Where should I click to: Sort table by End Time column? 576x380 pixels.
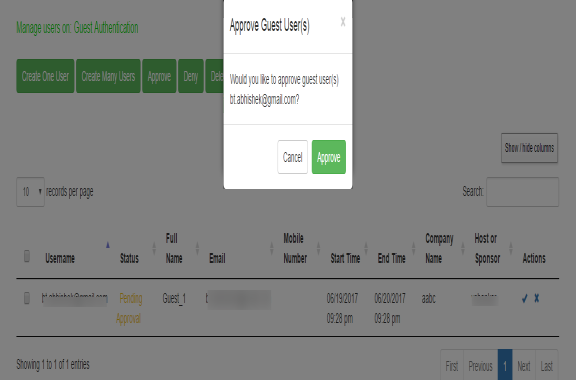(x=392, y=258)
